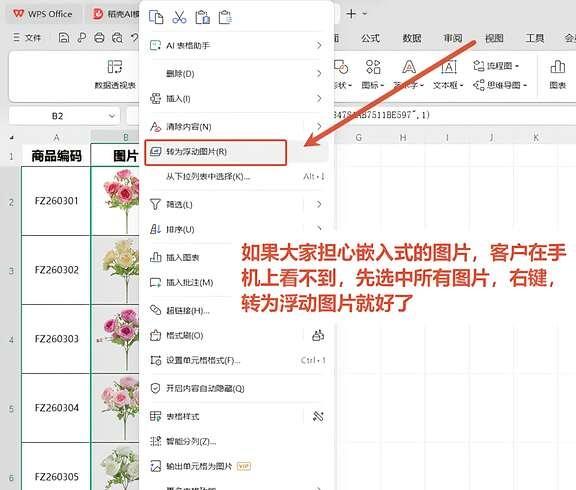Select 插入批注(M) from the context menu
This screenshot has height=490, width=576.
point(191,282)
